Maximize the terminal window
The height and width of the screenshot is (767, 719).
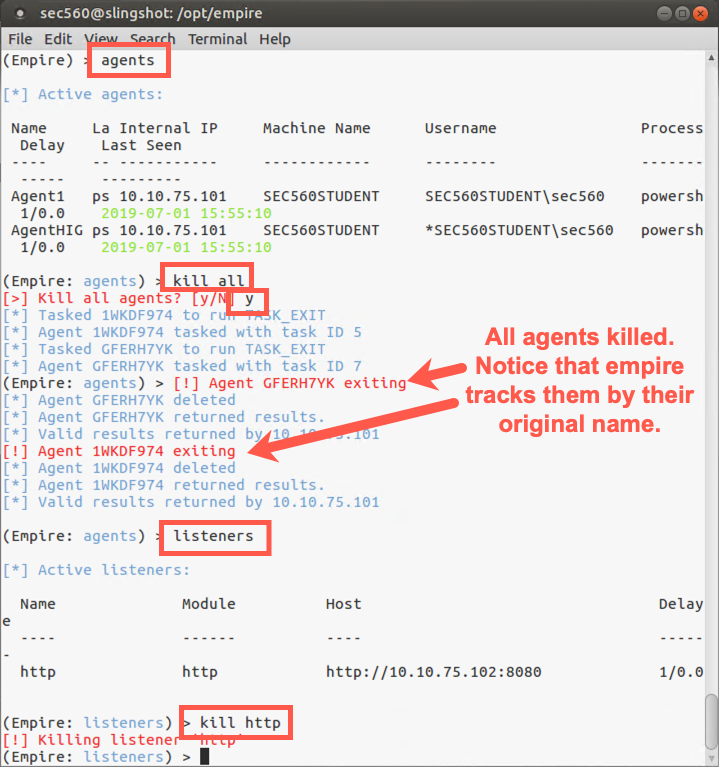click(x=683, y=13)
